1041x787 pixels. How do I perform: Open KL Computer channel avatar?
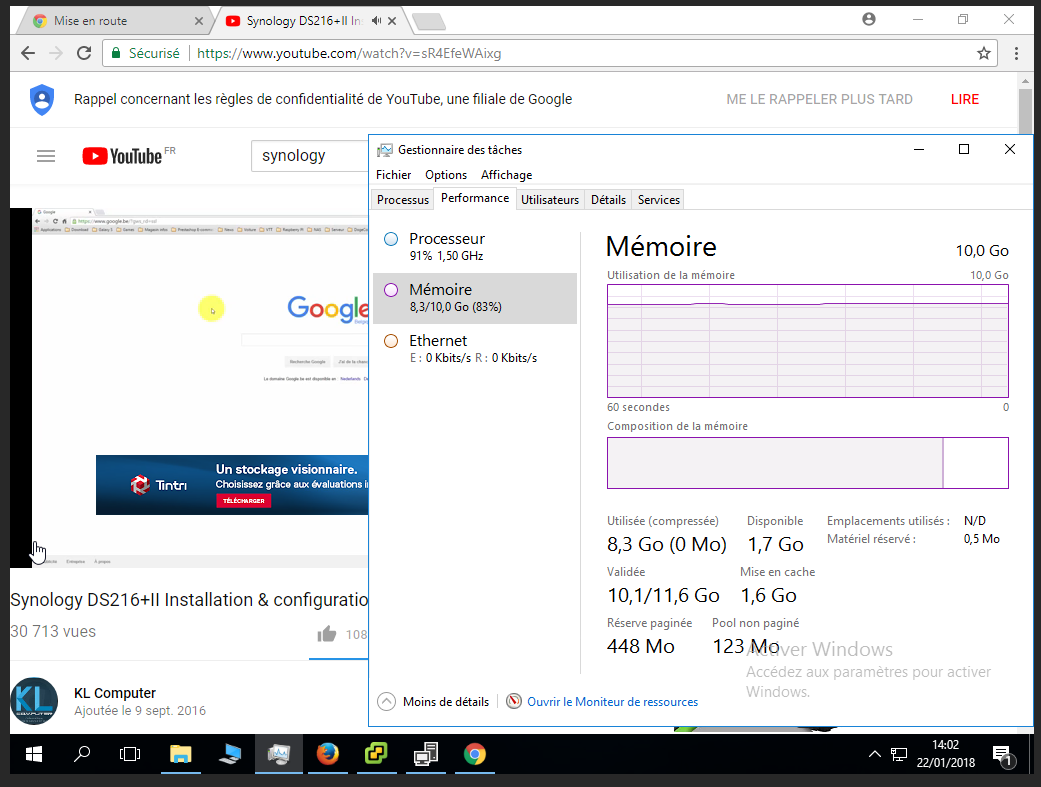34,701
